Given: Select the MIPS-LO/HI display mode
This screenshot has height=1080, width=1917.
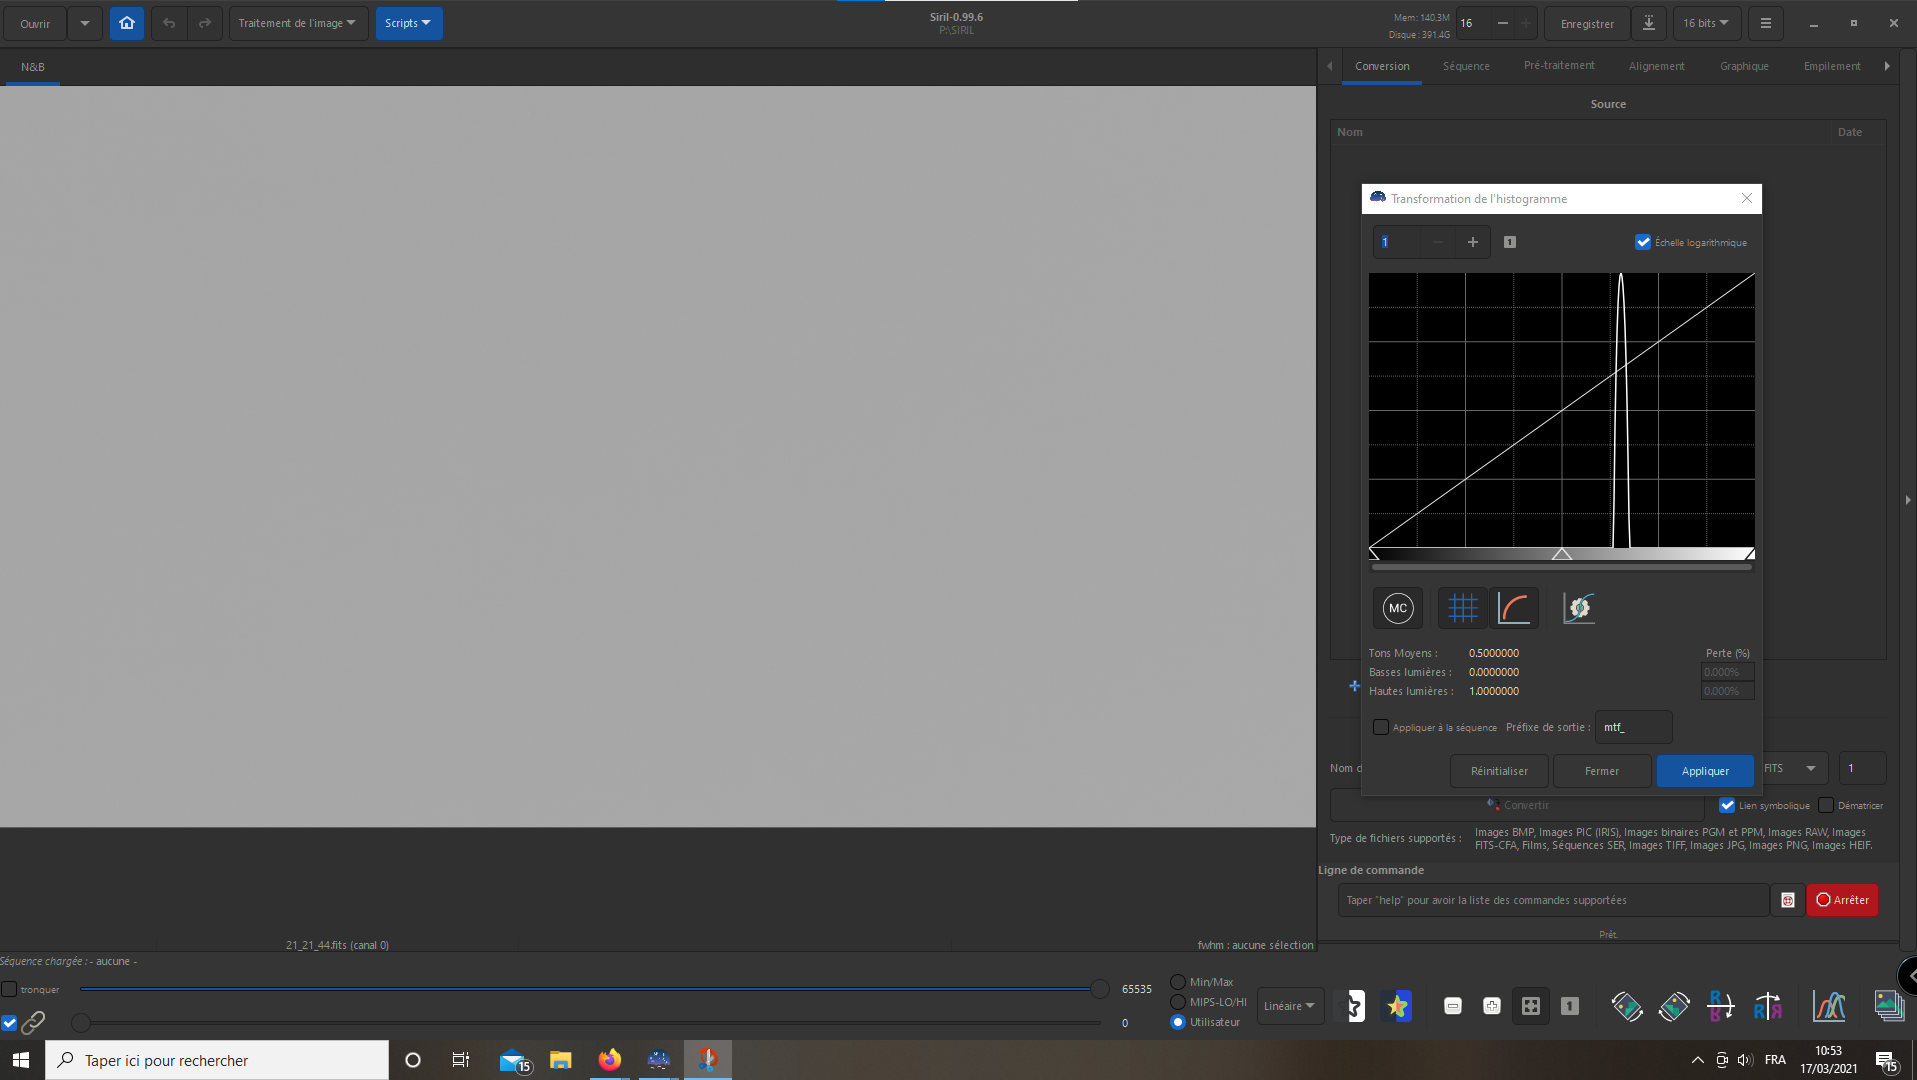Looking at the screenshot, I should pyautogui.click(x=1178, y=1002).
